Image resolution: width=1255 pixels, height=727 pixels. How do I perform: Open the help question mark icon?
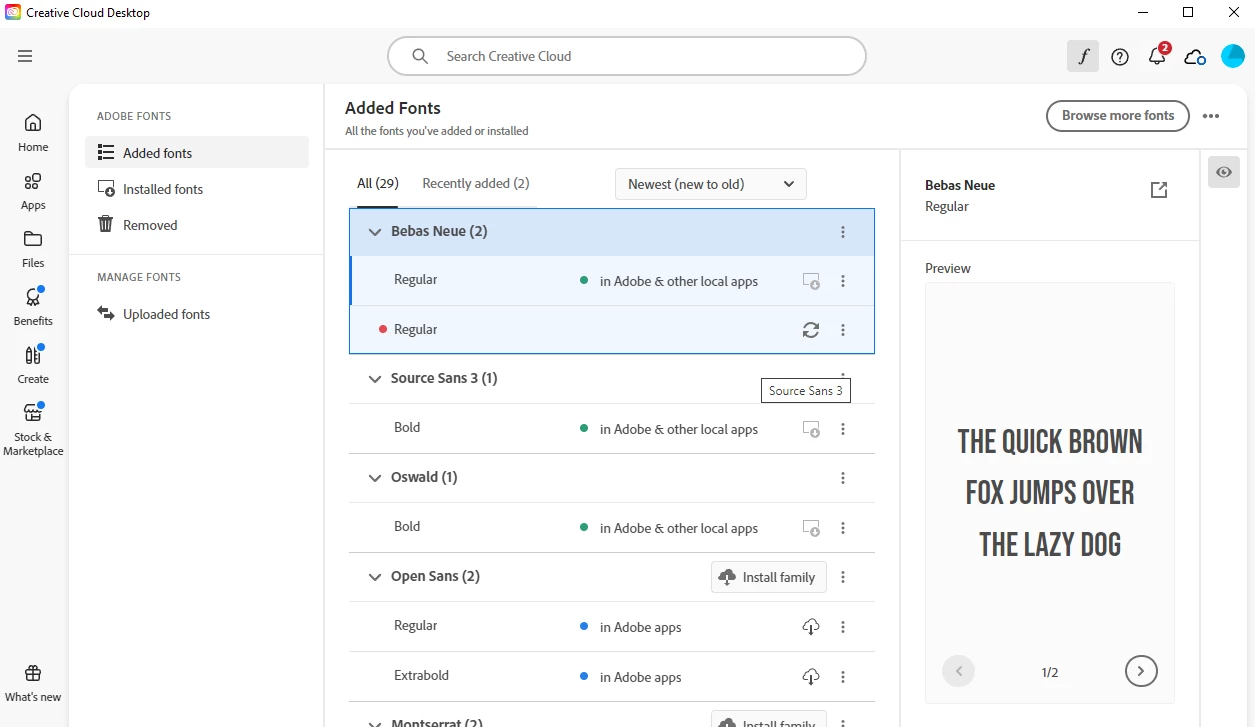(x=1120, y=57)
